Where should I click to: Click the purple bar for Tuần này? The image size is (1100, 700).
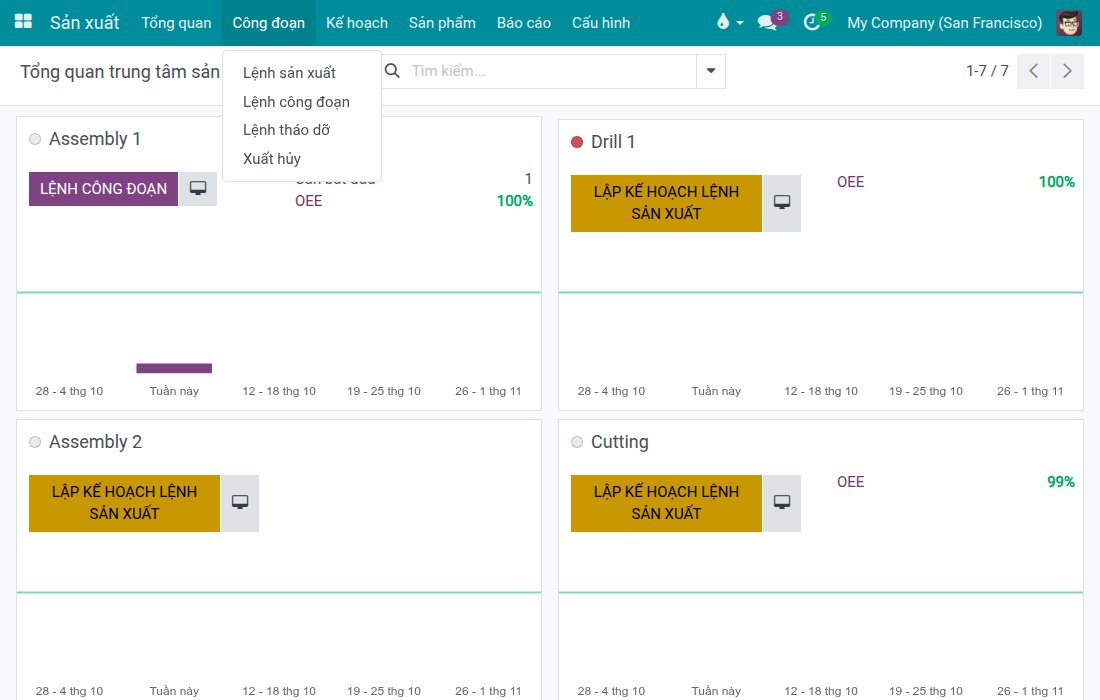(x=174, y=368)
